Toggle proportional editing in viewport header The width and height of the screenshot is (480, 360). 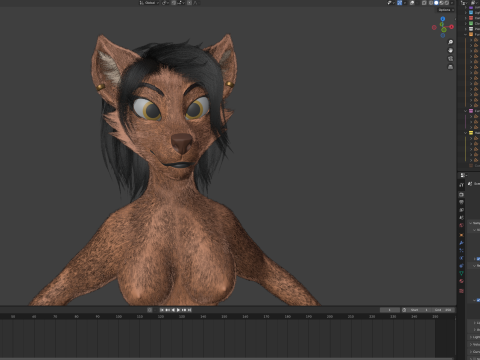[x=189, y=3]
